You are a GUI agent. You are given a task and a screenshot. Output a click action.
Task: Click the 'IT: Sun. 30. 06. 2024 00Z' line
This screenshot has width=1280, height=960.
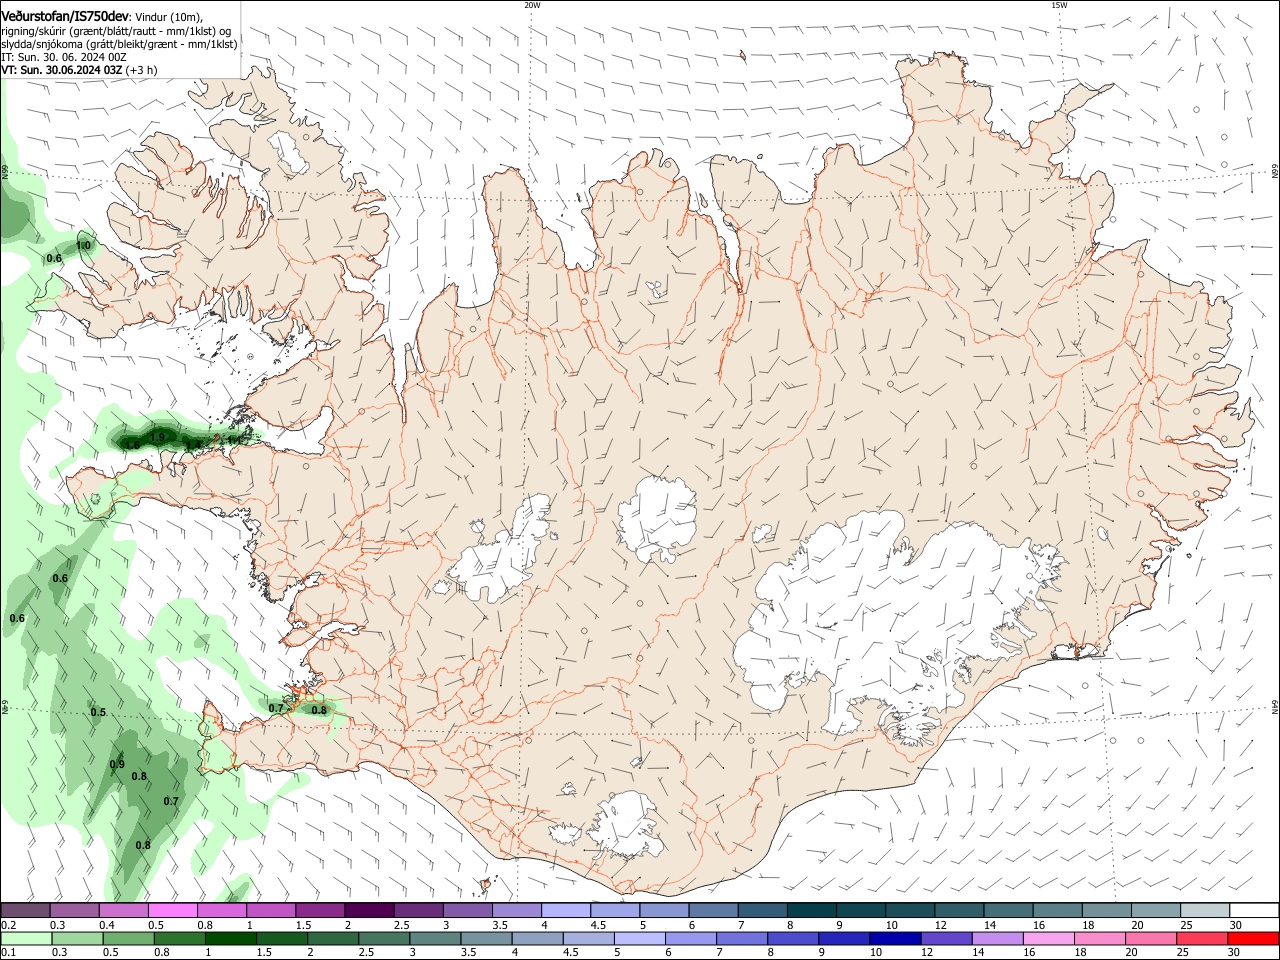tap(64, 57)
